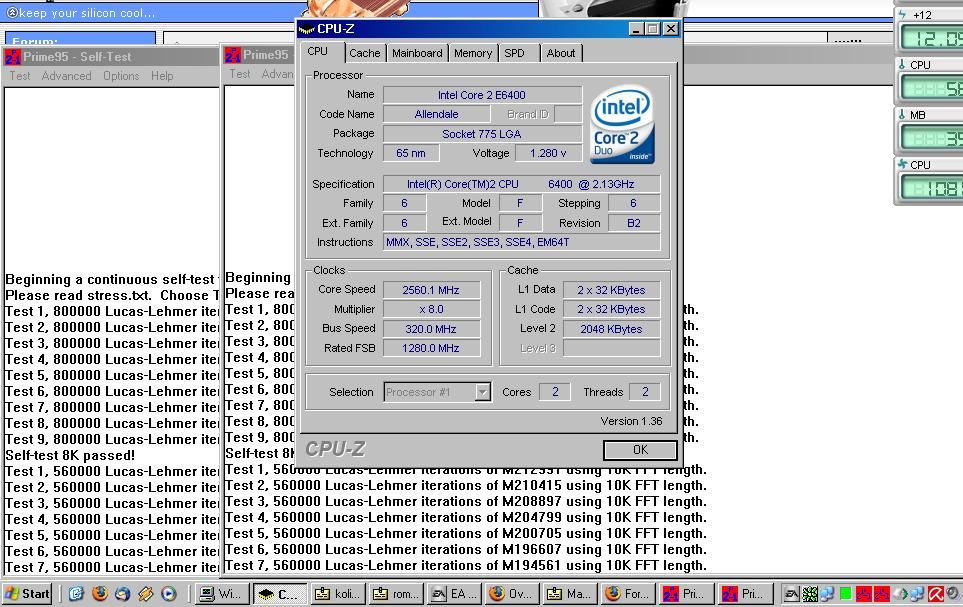This screenshot has height=607, width=963.
Task: Click the Rated FSB value 1280.0 MHz
Action: coord(431,348)
